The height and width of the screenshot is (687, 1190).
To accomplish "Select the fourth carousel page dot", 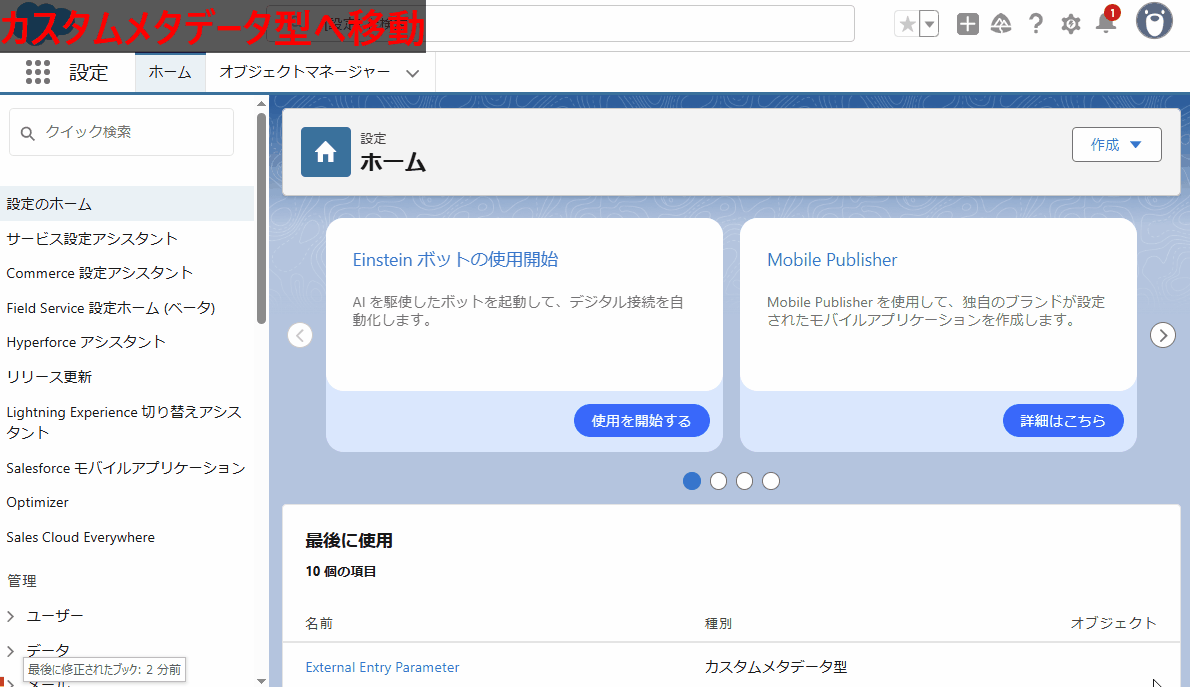I will (x=771, y=481).
